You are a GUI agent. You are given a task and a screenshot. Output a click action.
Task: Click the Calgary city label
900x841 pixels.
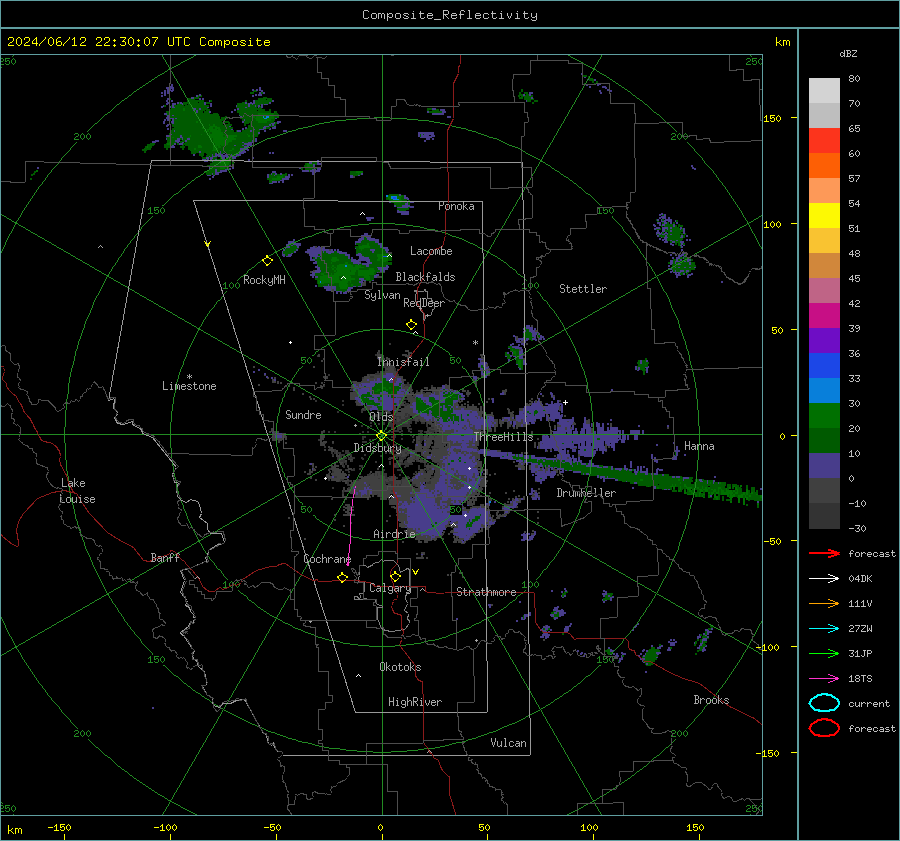390,588
